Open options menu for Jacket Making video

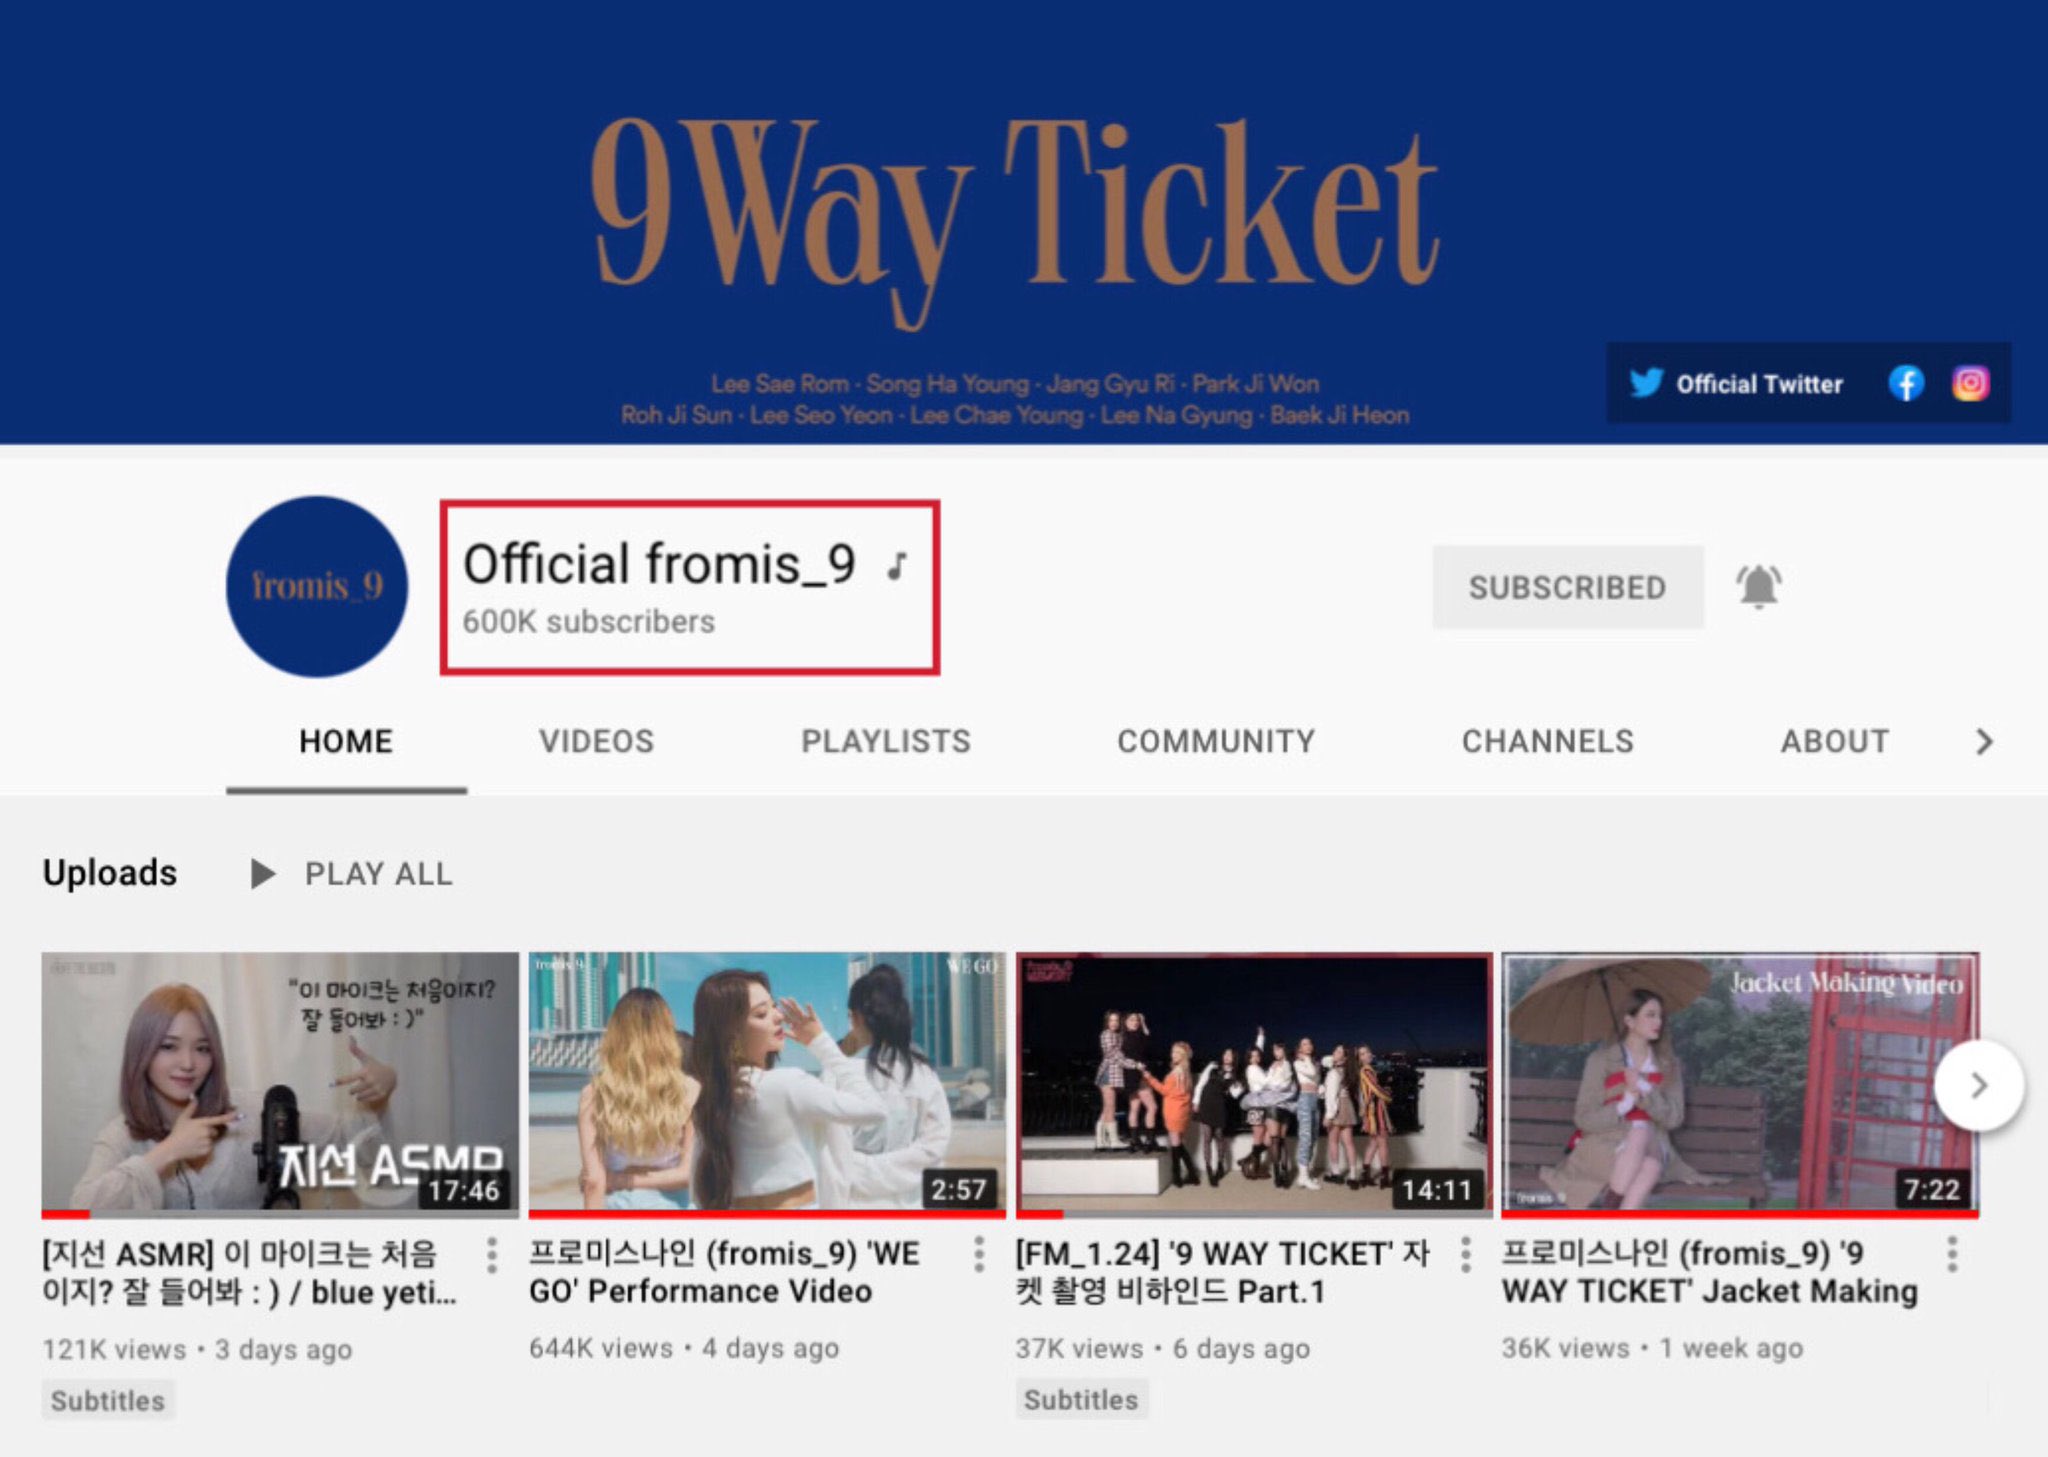[1952, 1254]
